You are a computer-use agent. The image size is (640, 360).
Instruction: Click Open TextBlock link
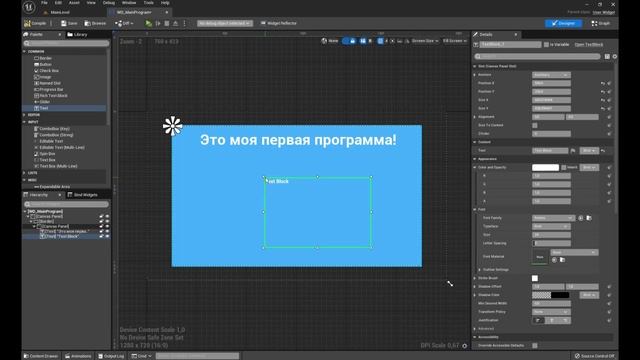coord(589,44)
